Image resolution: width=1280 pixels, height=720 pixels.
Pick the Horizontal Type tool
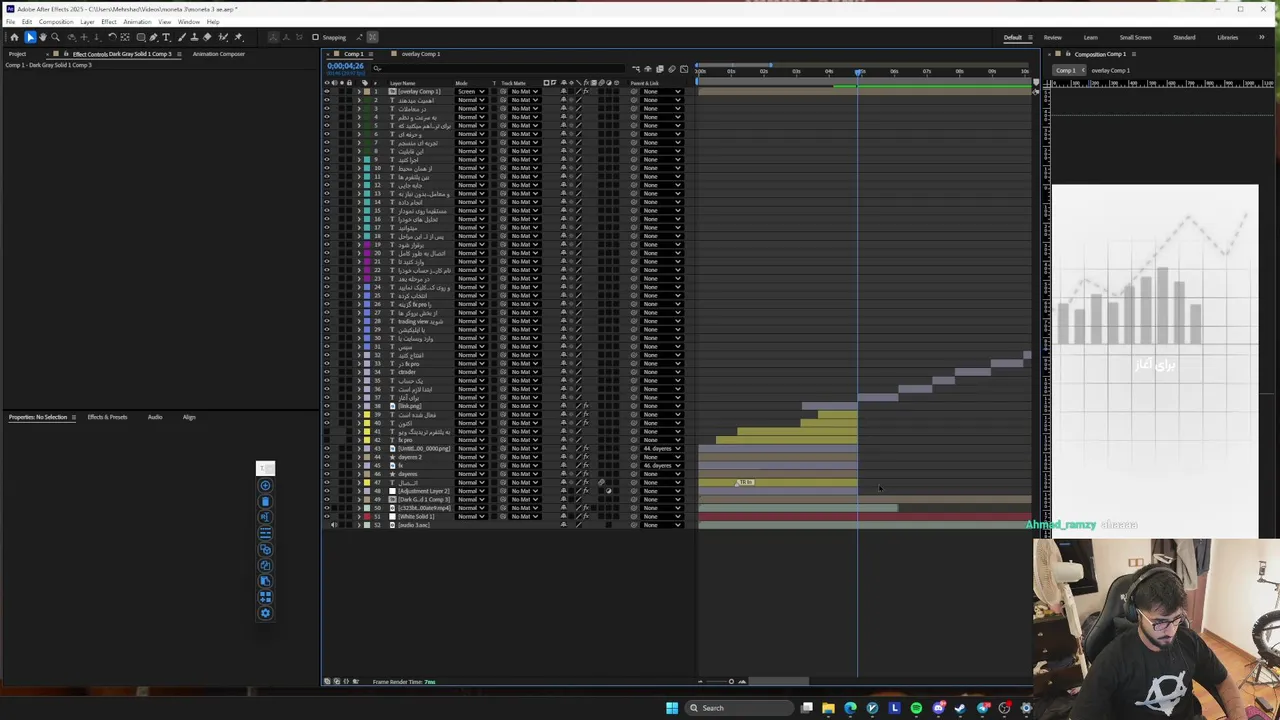167,37
